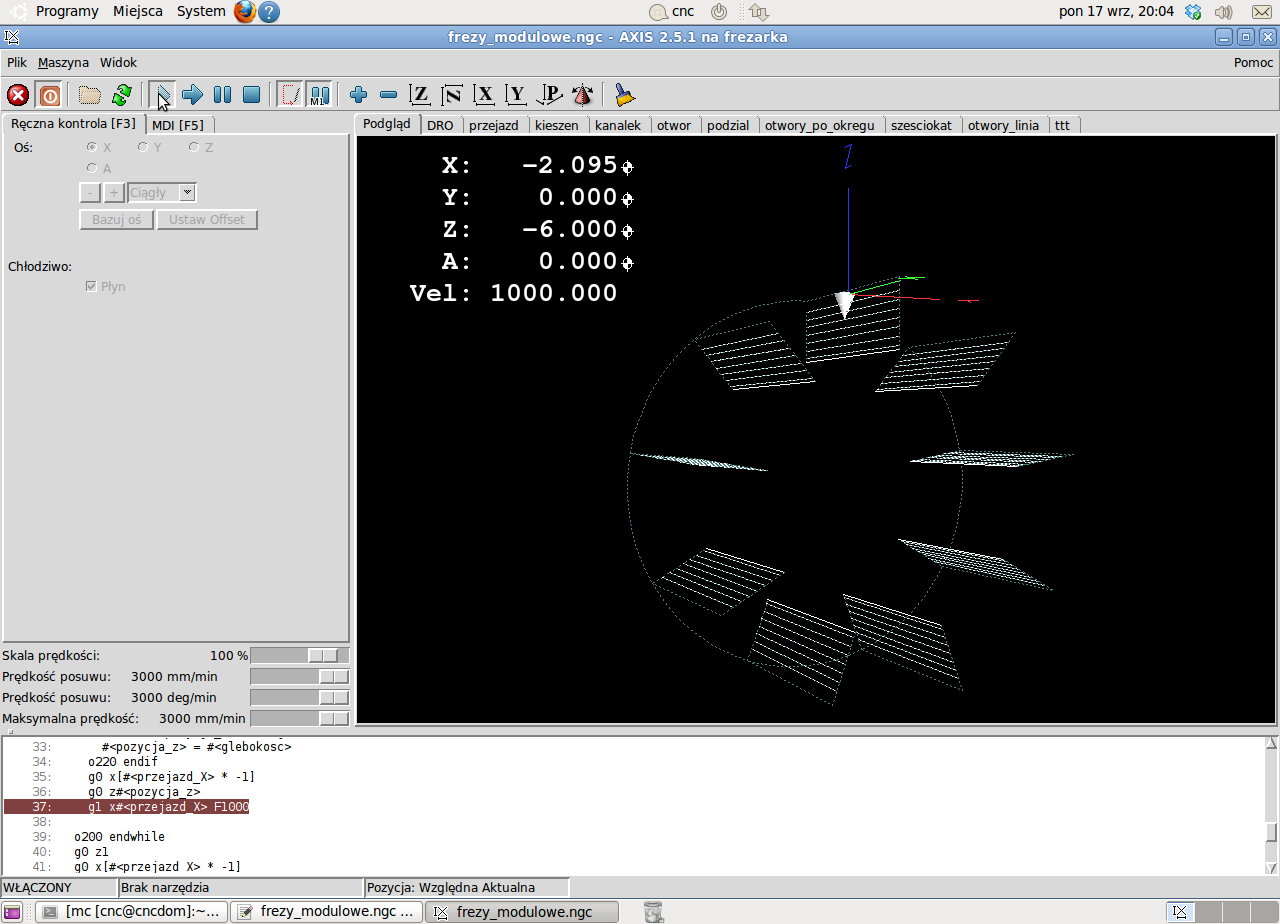The image size is (1280, 924).
Task: Select the DRO tab
Action: point(440,126)
